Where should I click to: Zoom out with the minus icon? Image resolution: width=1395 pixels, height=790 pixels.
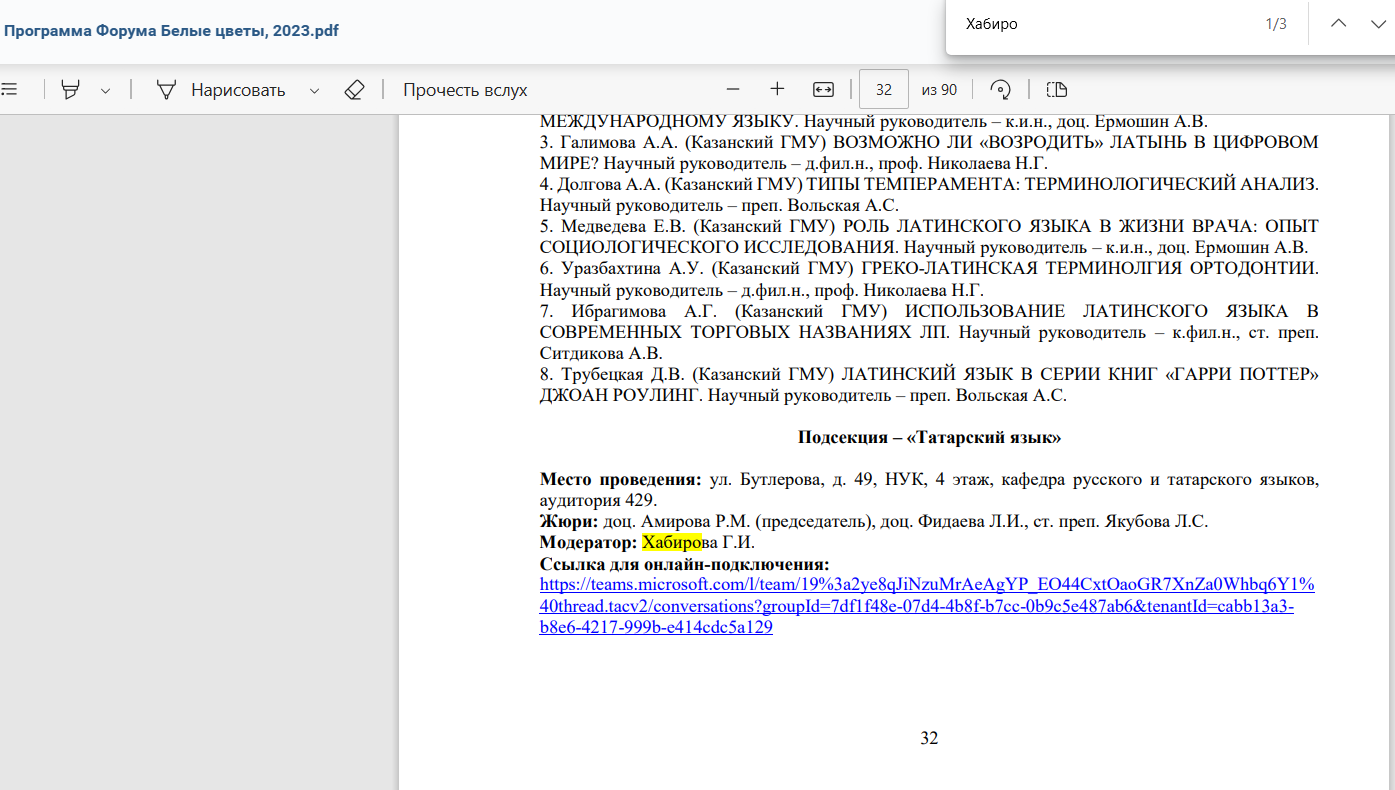point(733,89)
